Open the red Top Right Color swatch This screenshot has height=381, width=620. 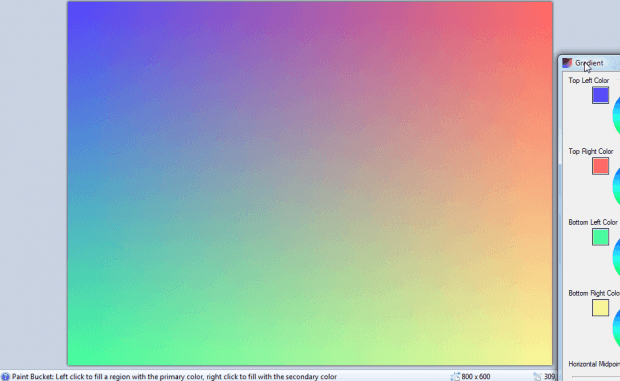[x=600, y=166]
